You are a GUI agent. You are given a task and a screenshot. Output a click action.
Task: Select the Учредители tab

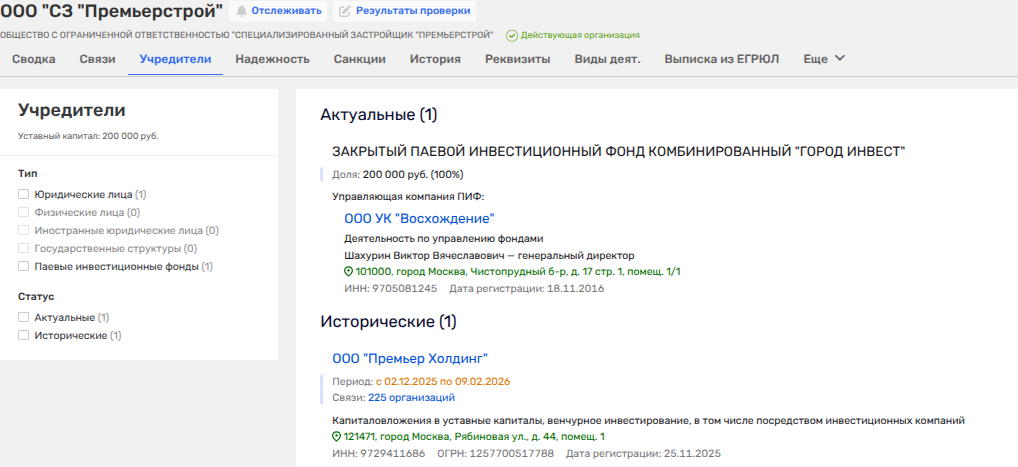click(x=175, y=59)
